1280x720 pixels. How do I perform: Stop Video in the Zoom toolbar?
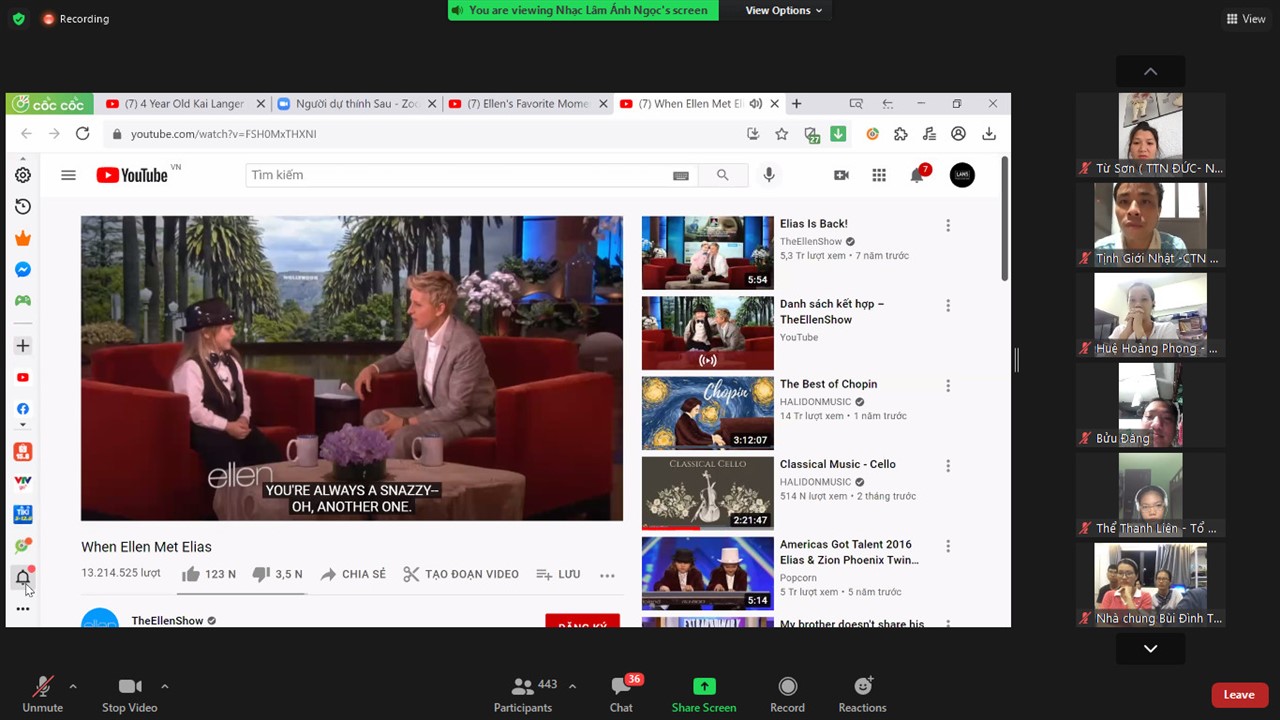129,696
